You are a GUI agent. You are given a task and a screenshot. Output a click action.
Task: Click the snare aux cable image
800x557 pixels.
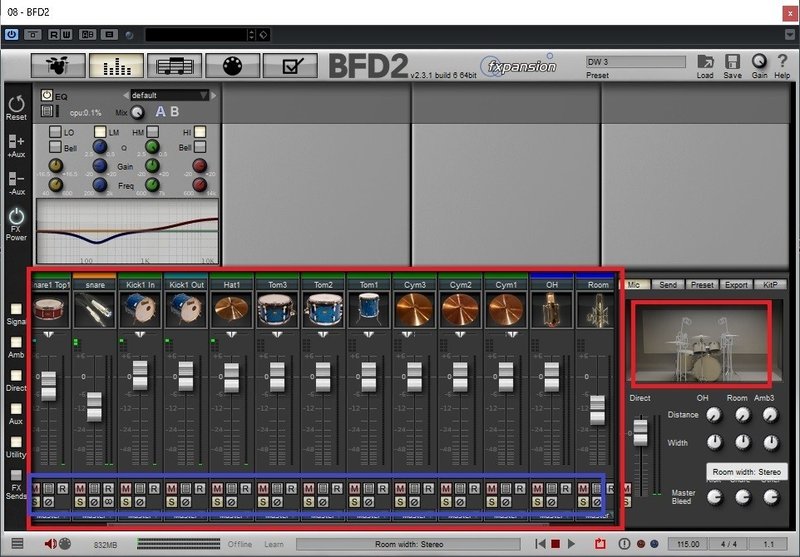pos(94,310)
